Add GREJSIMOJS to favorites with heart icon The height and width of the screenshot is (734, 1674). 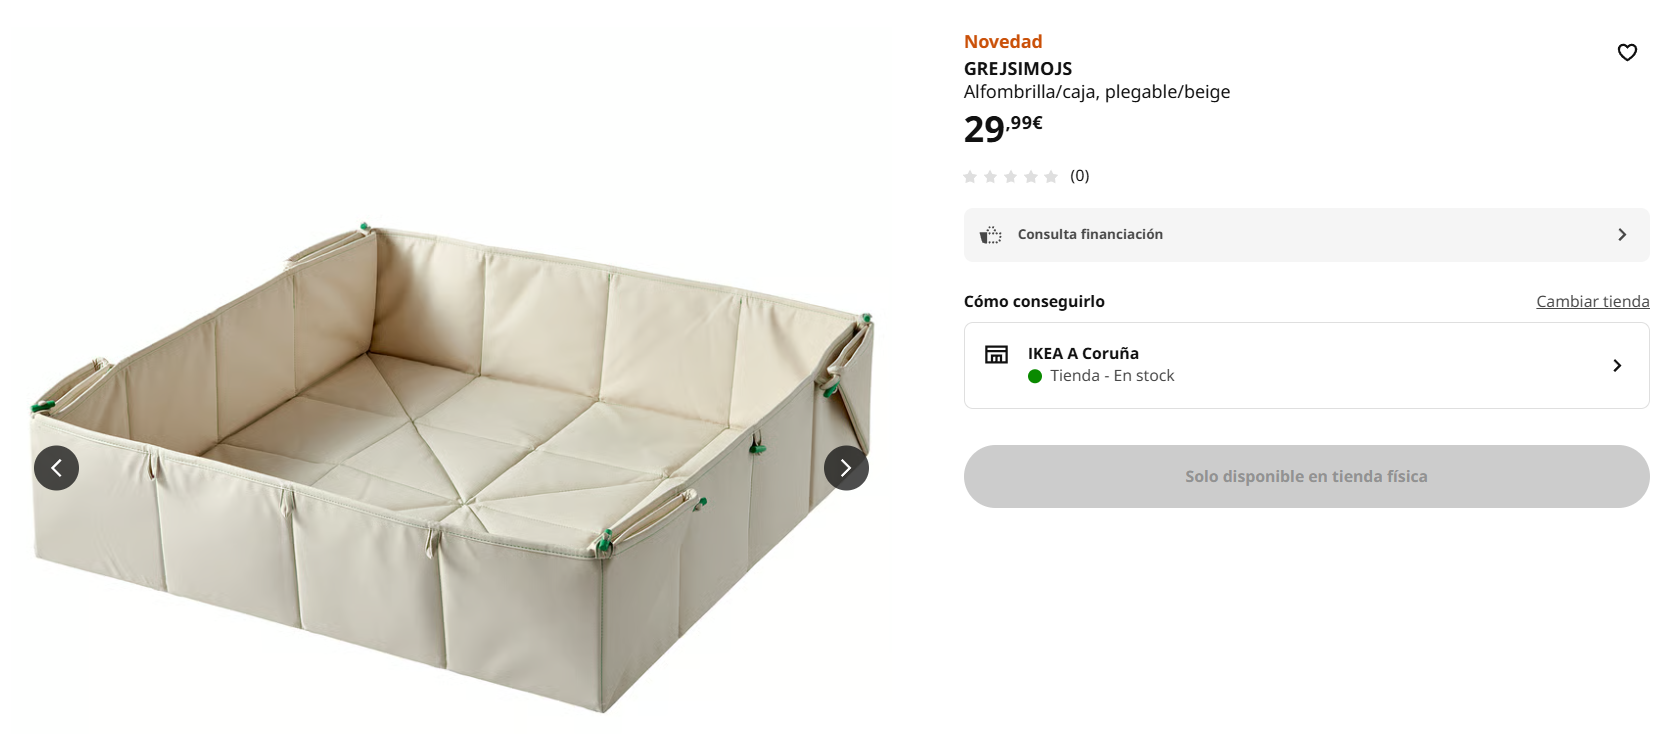pos(1627,52)
